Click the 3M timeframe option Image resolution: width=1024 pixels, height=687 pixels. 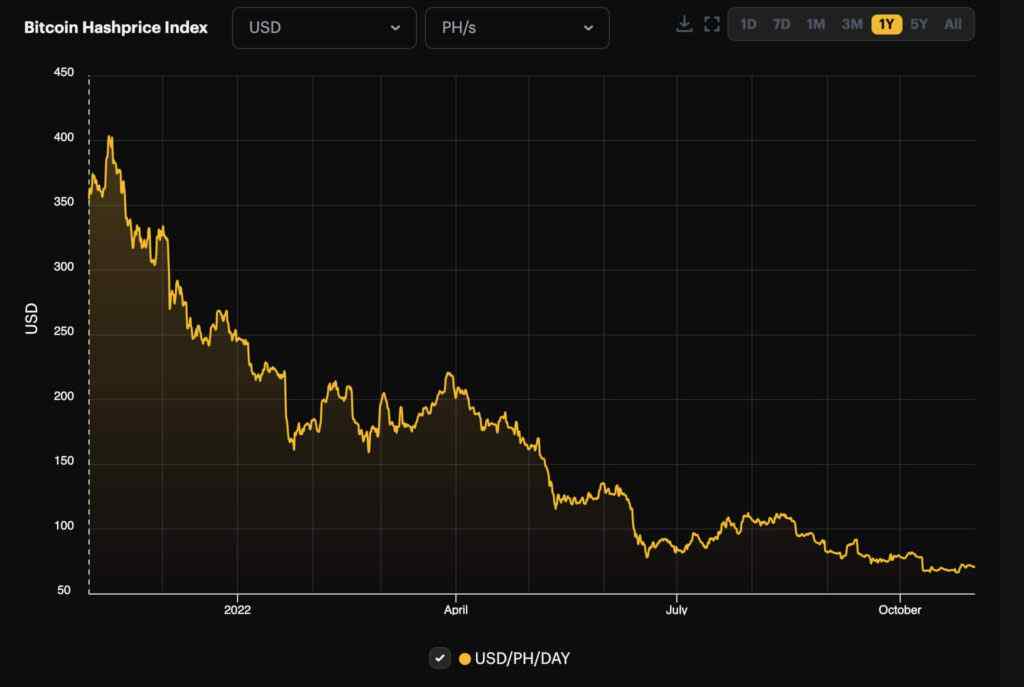tap(851, 24)
